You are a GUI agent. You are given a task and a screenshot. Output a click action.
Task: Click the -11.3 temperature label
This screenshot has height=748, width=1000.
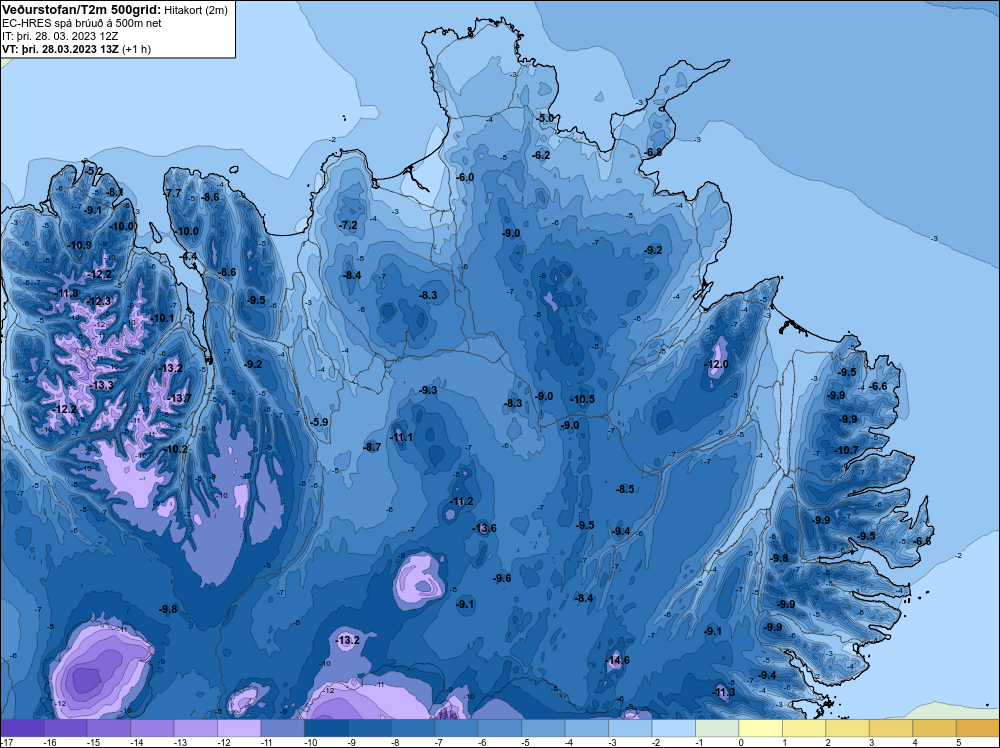[724, 693]
